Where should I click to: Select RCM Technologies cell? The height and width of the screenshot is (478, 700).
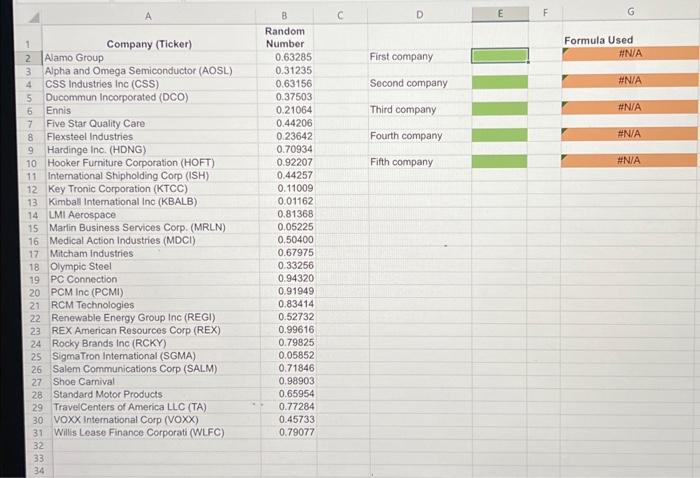(x=156, y=305)
